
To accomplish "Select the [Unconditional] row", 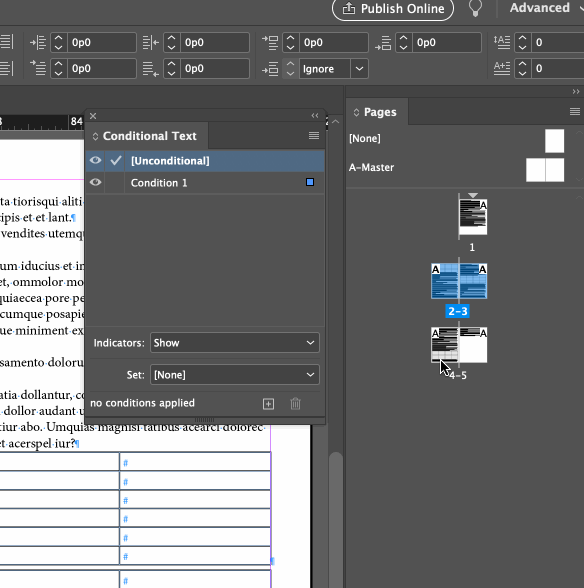I will [x=205, y=161].
